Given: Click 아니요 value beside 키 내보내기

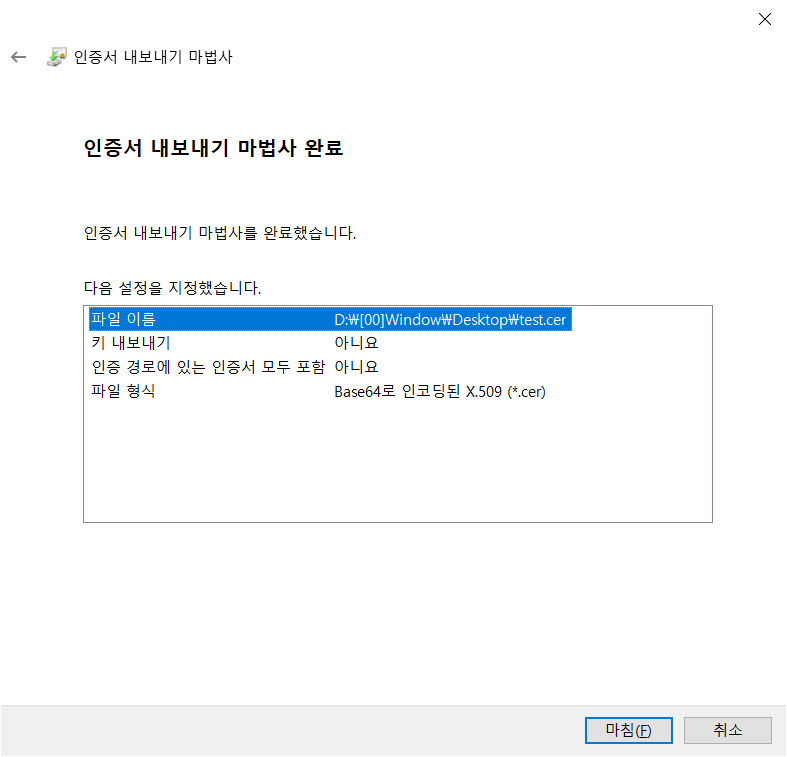Looking at the screenshot, I should coord(356,343).
